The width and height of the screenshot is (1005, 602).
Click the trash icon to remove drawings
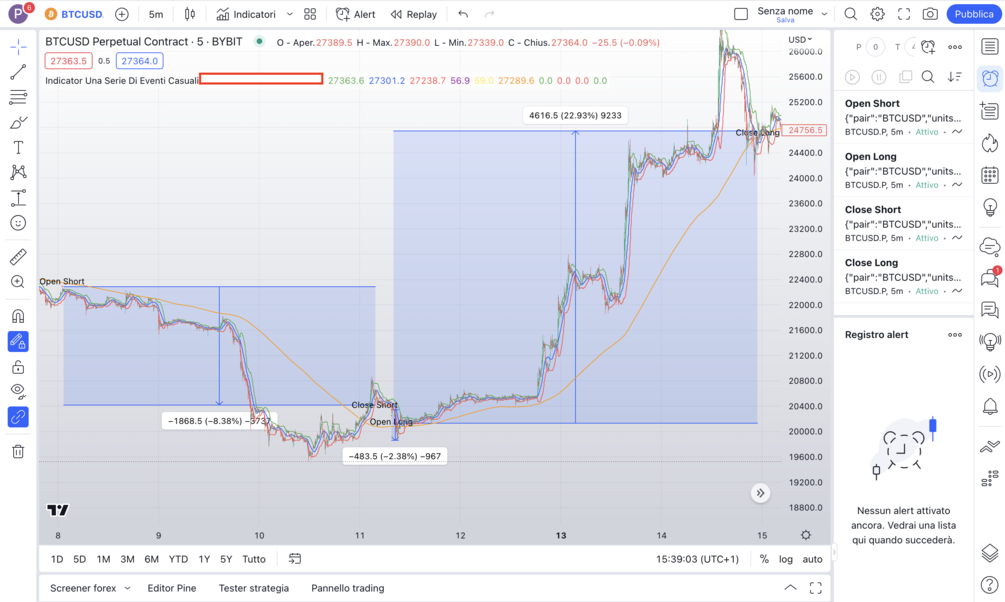tap(18, 451)
